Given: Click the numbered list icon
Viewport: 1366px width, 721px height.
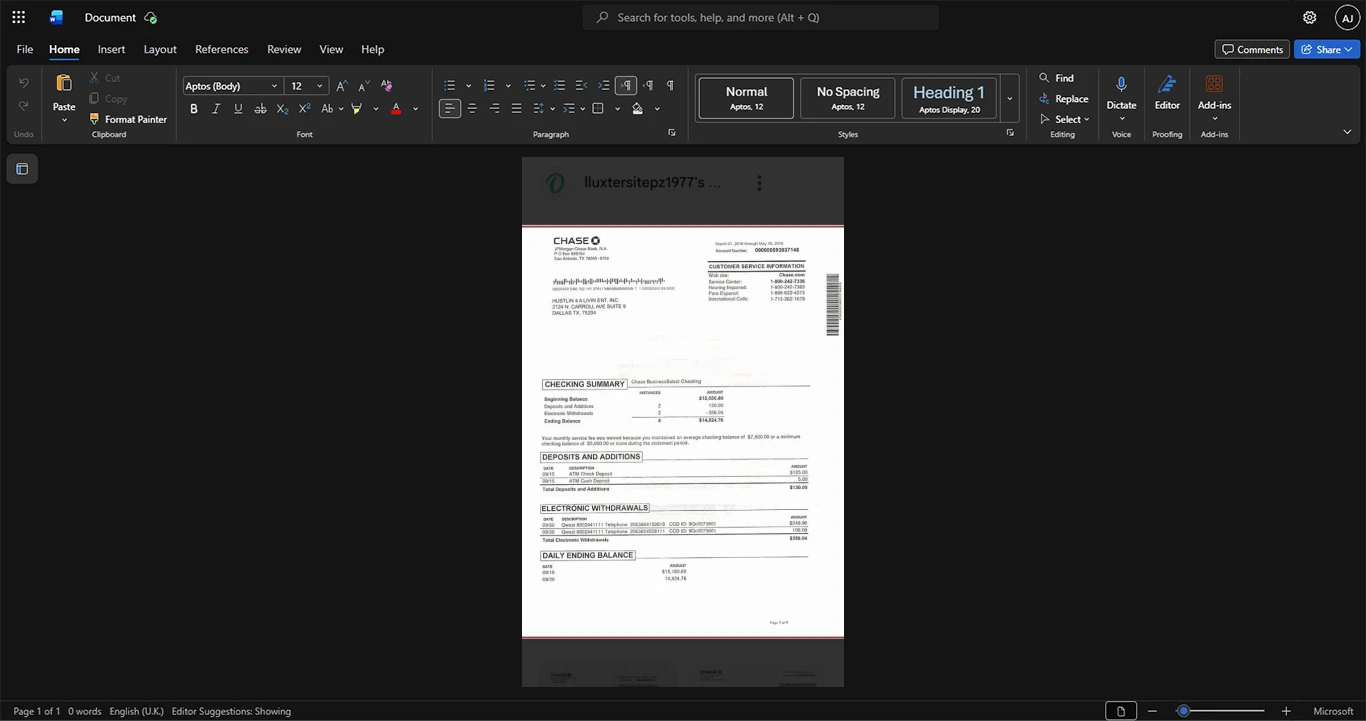Looking at the screenshot, I should pos(489,86).
